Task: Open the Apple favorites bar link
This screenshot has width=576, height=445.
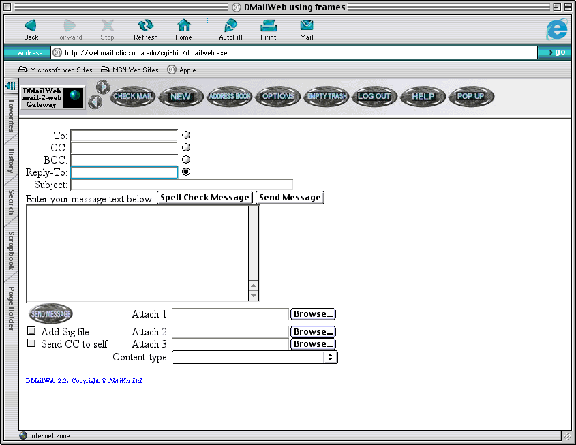Action: tap(181, 69)
